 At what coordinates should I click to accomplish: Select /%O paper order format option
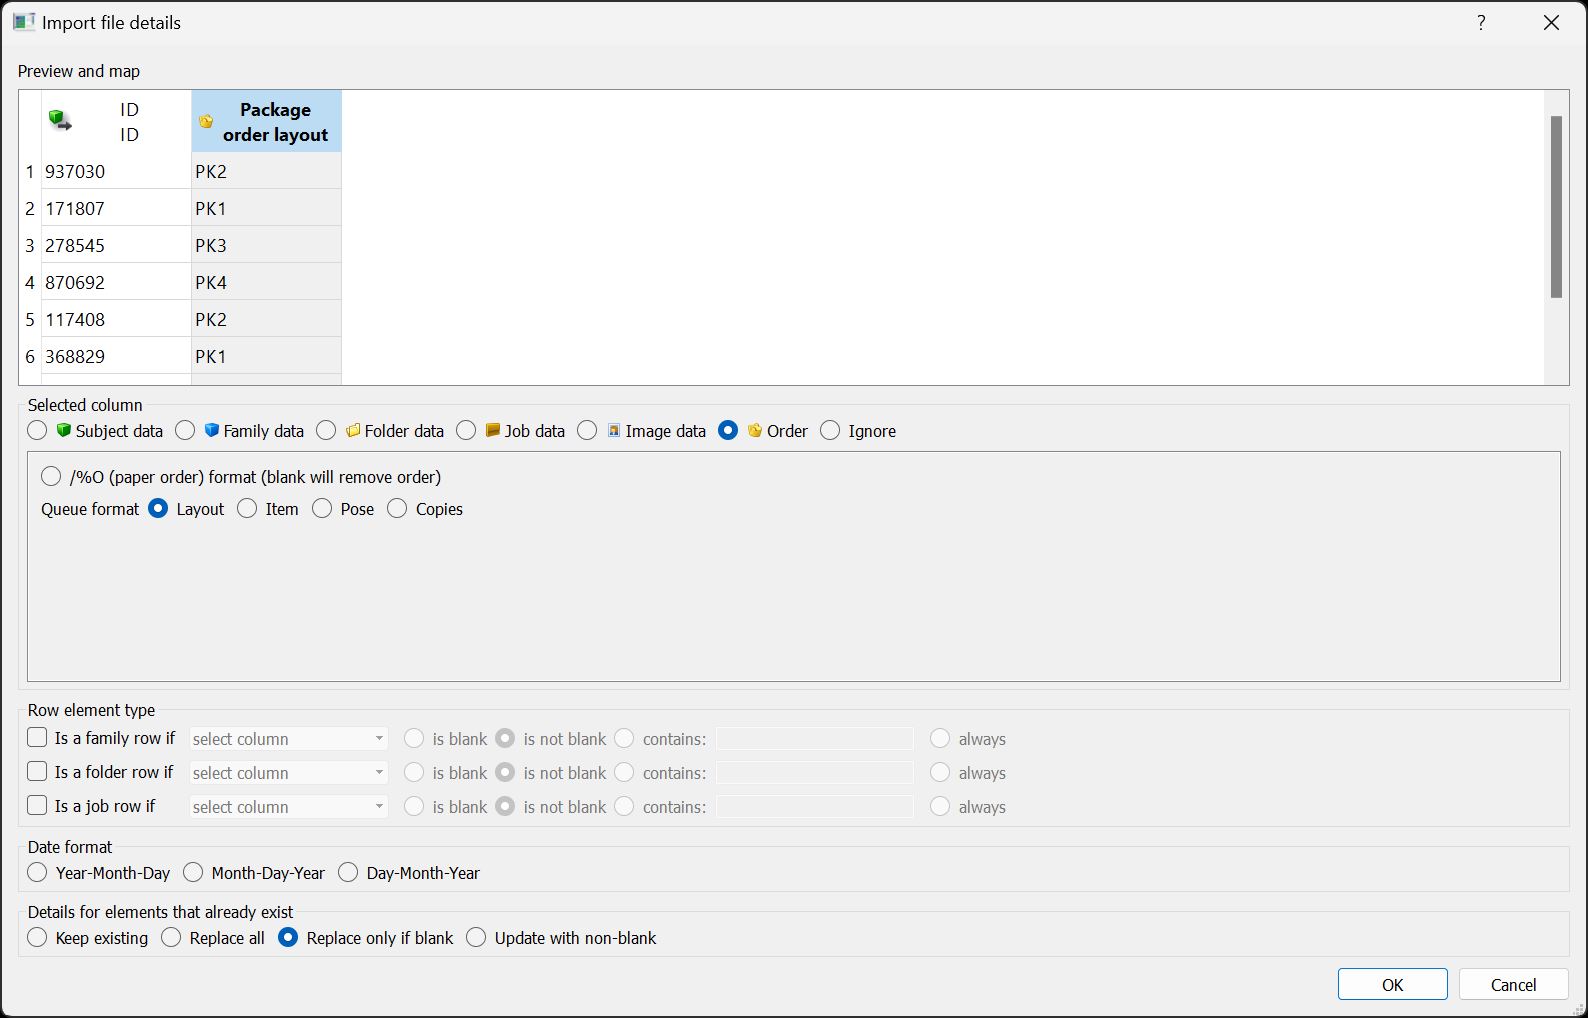[x=51, y=476]
